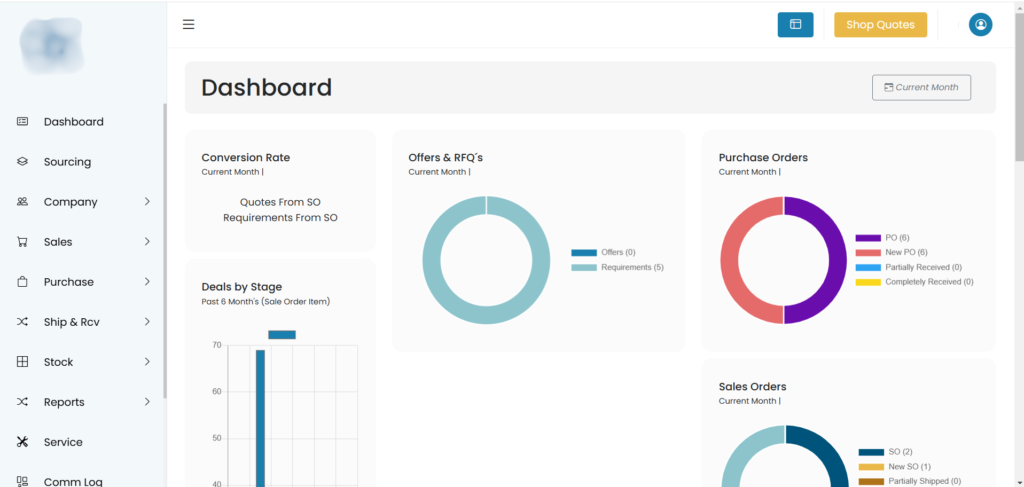Click the Offers & RFQ's title
The height and width of the screenshot is (487, 1024).
click(x=445, y=157)
